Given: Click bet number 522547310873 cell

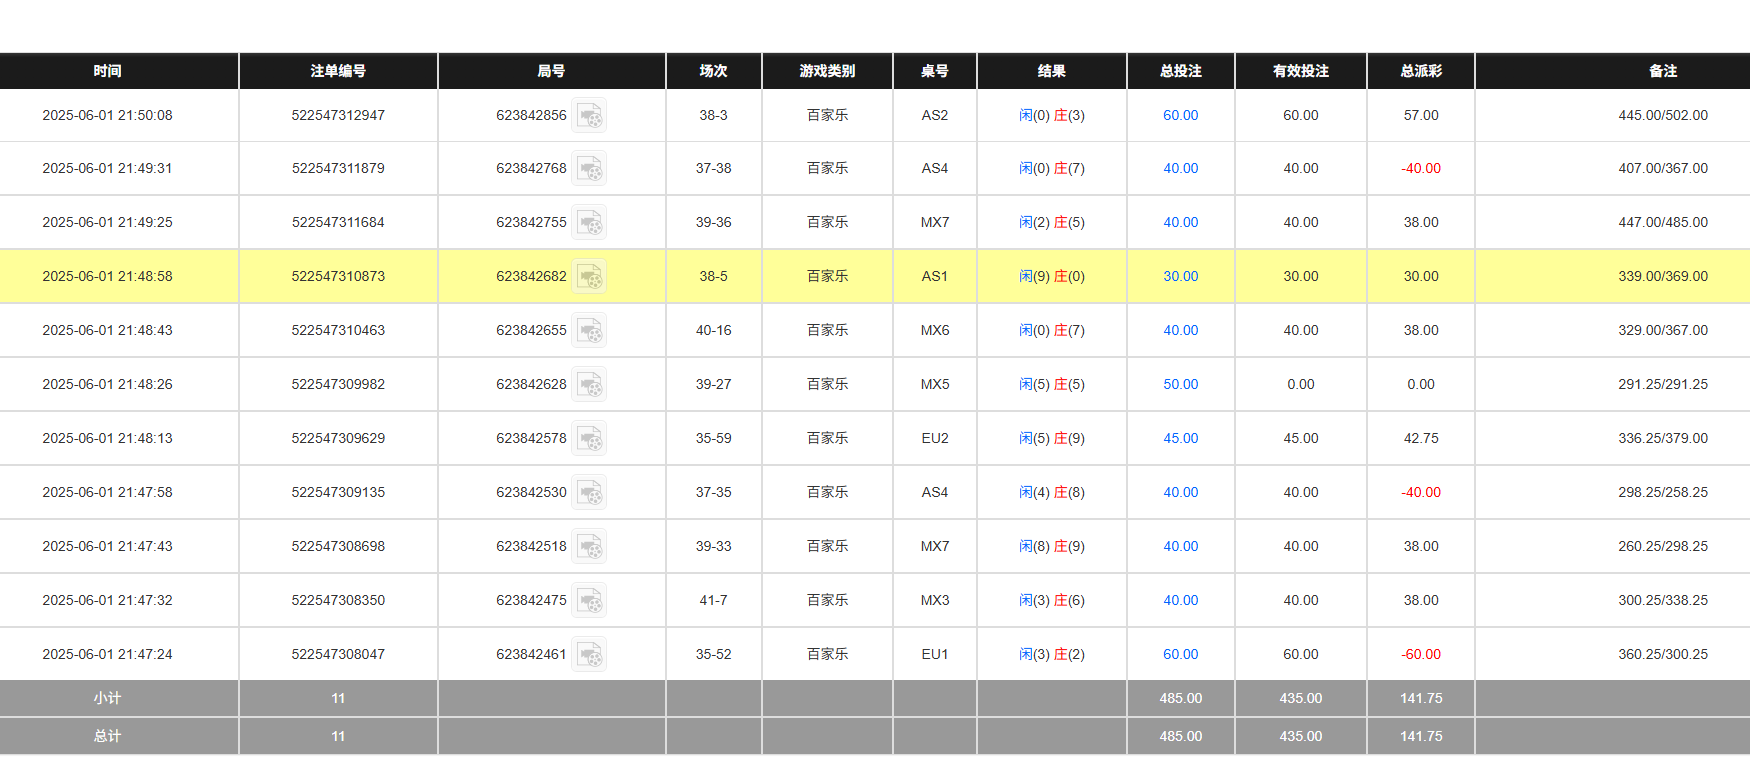Looking at the screenshot, I should pyautogui.click(x=338, y=277).
